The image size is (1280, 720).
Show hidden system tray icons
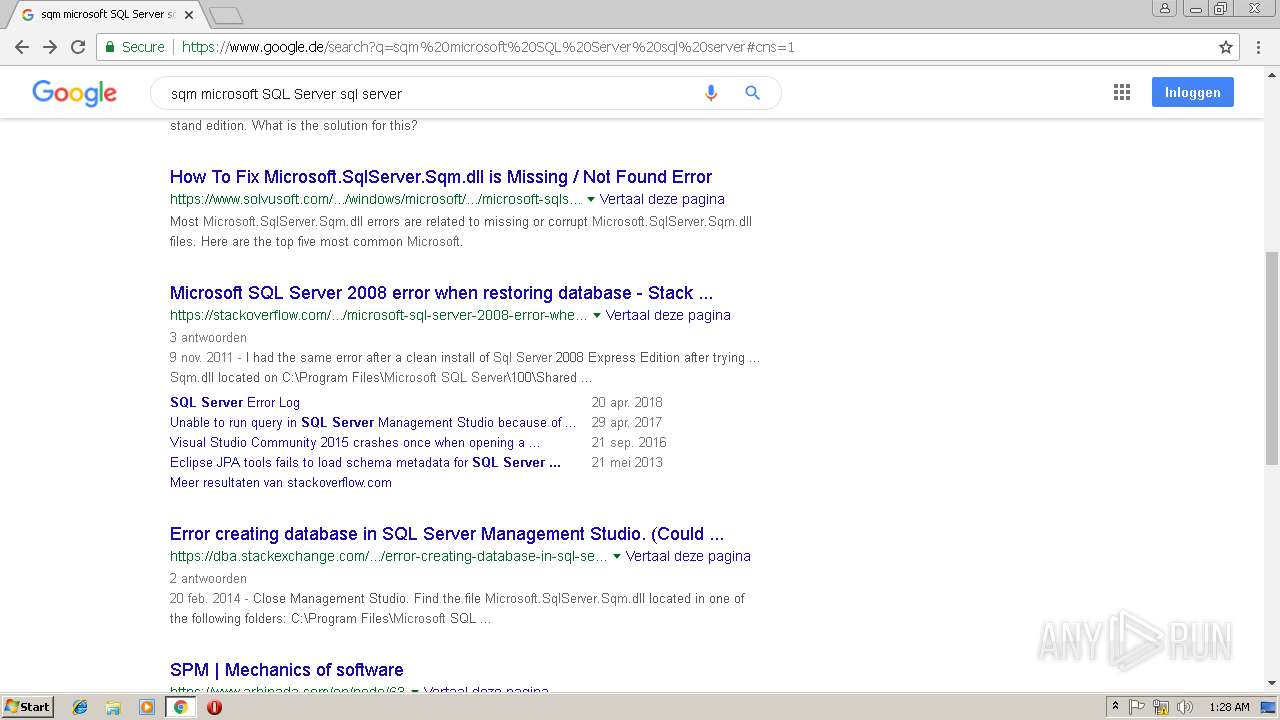pos(1115,707)
